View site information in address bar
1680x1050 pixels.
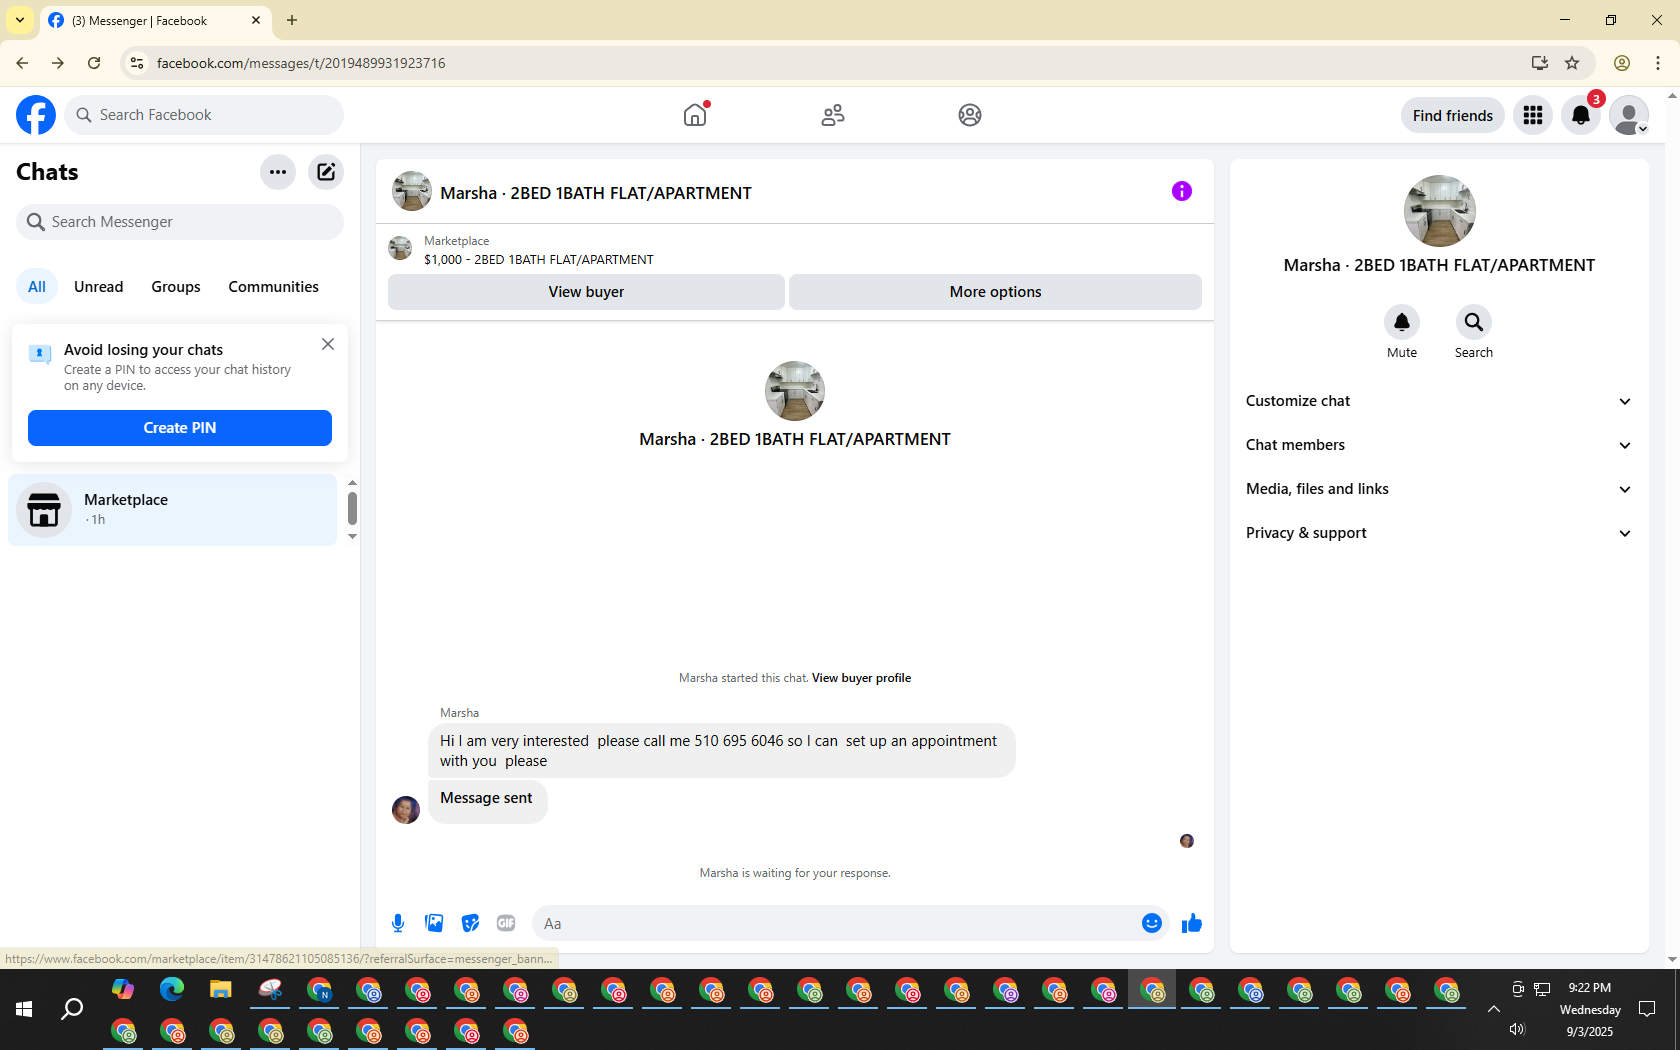click(137, 63)
